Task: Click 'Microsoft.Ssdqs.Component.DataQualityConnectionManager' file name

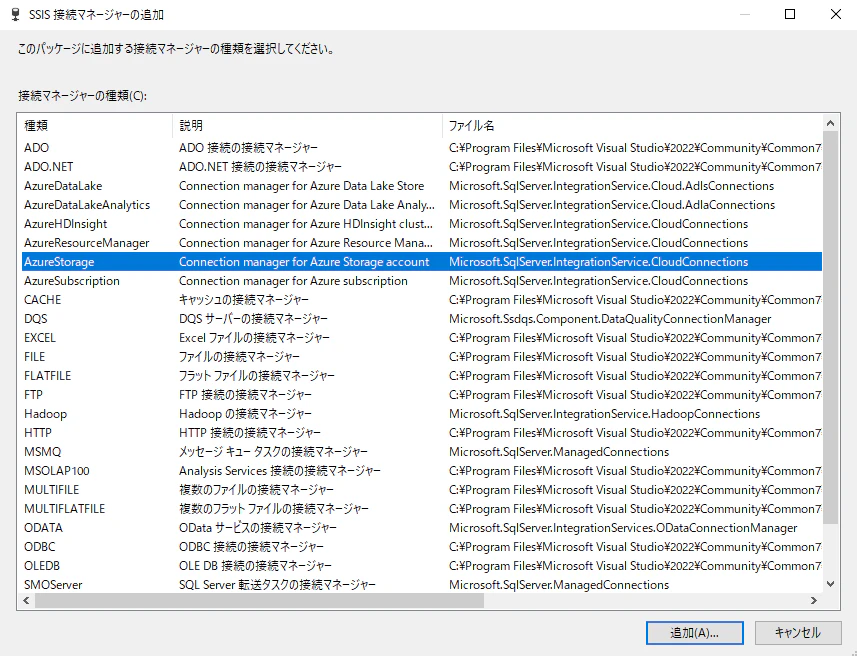Action: [610, 319]
